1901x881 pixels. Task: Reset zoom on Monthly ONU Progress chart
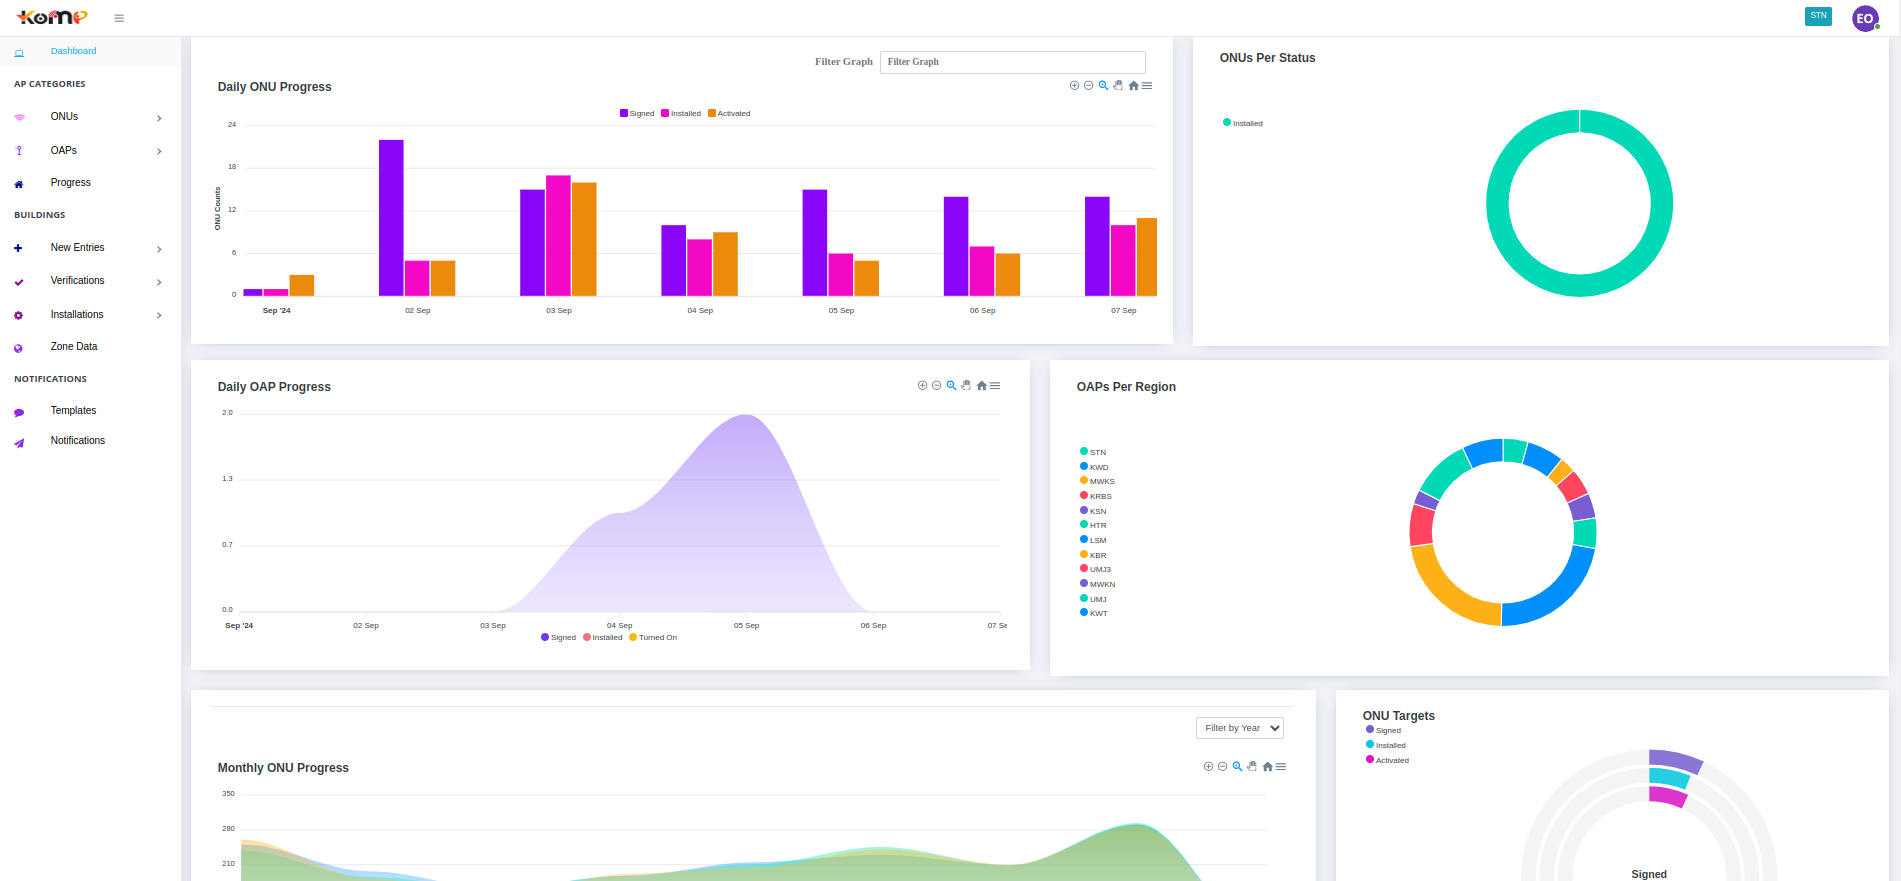tap(1267, 766)
